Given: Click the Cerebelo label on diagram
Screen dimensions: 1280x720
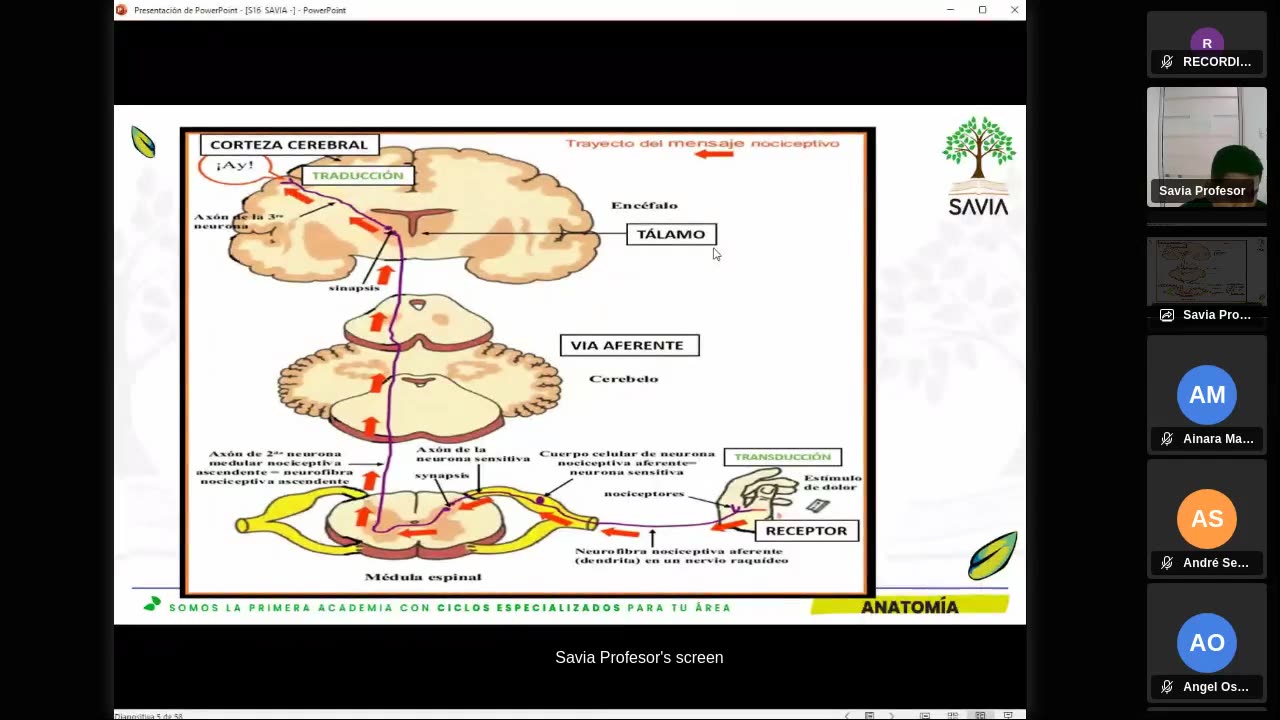Looking at the screenshot, I should pos(623,379).
